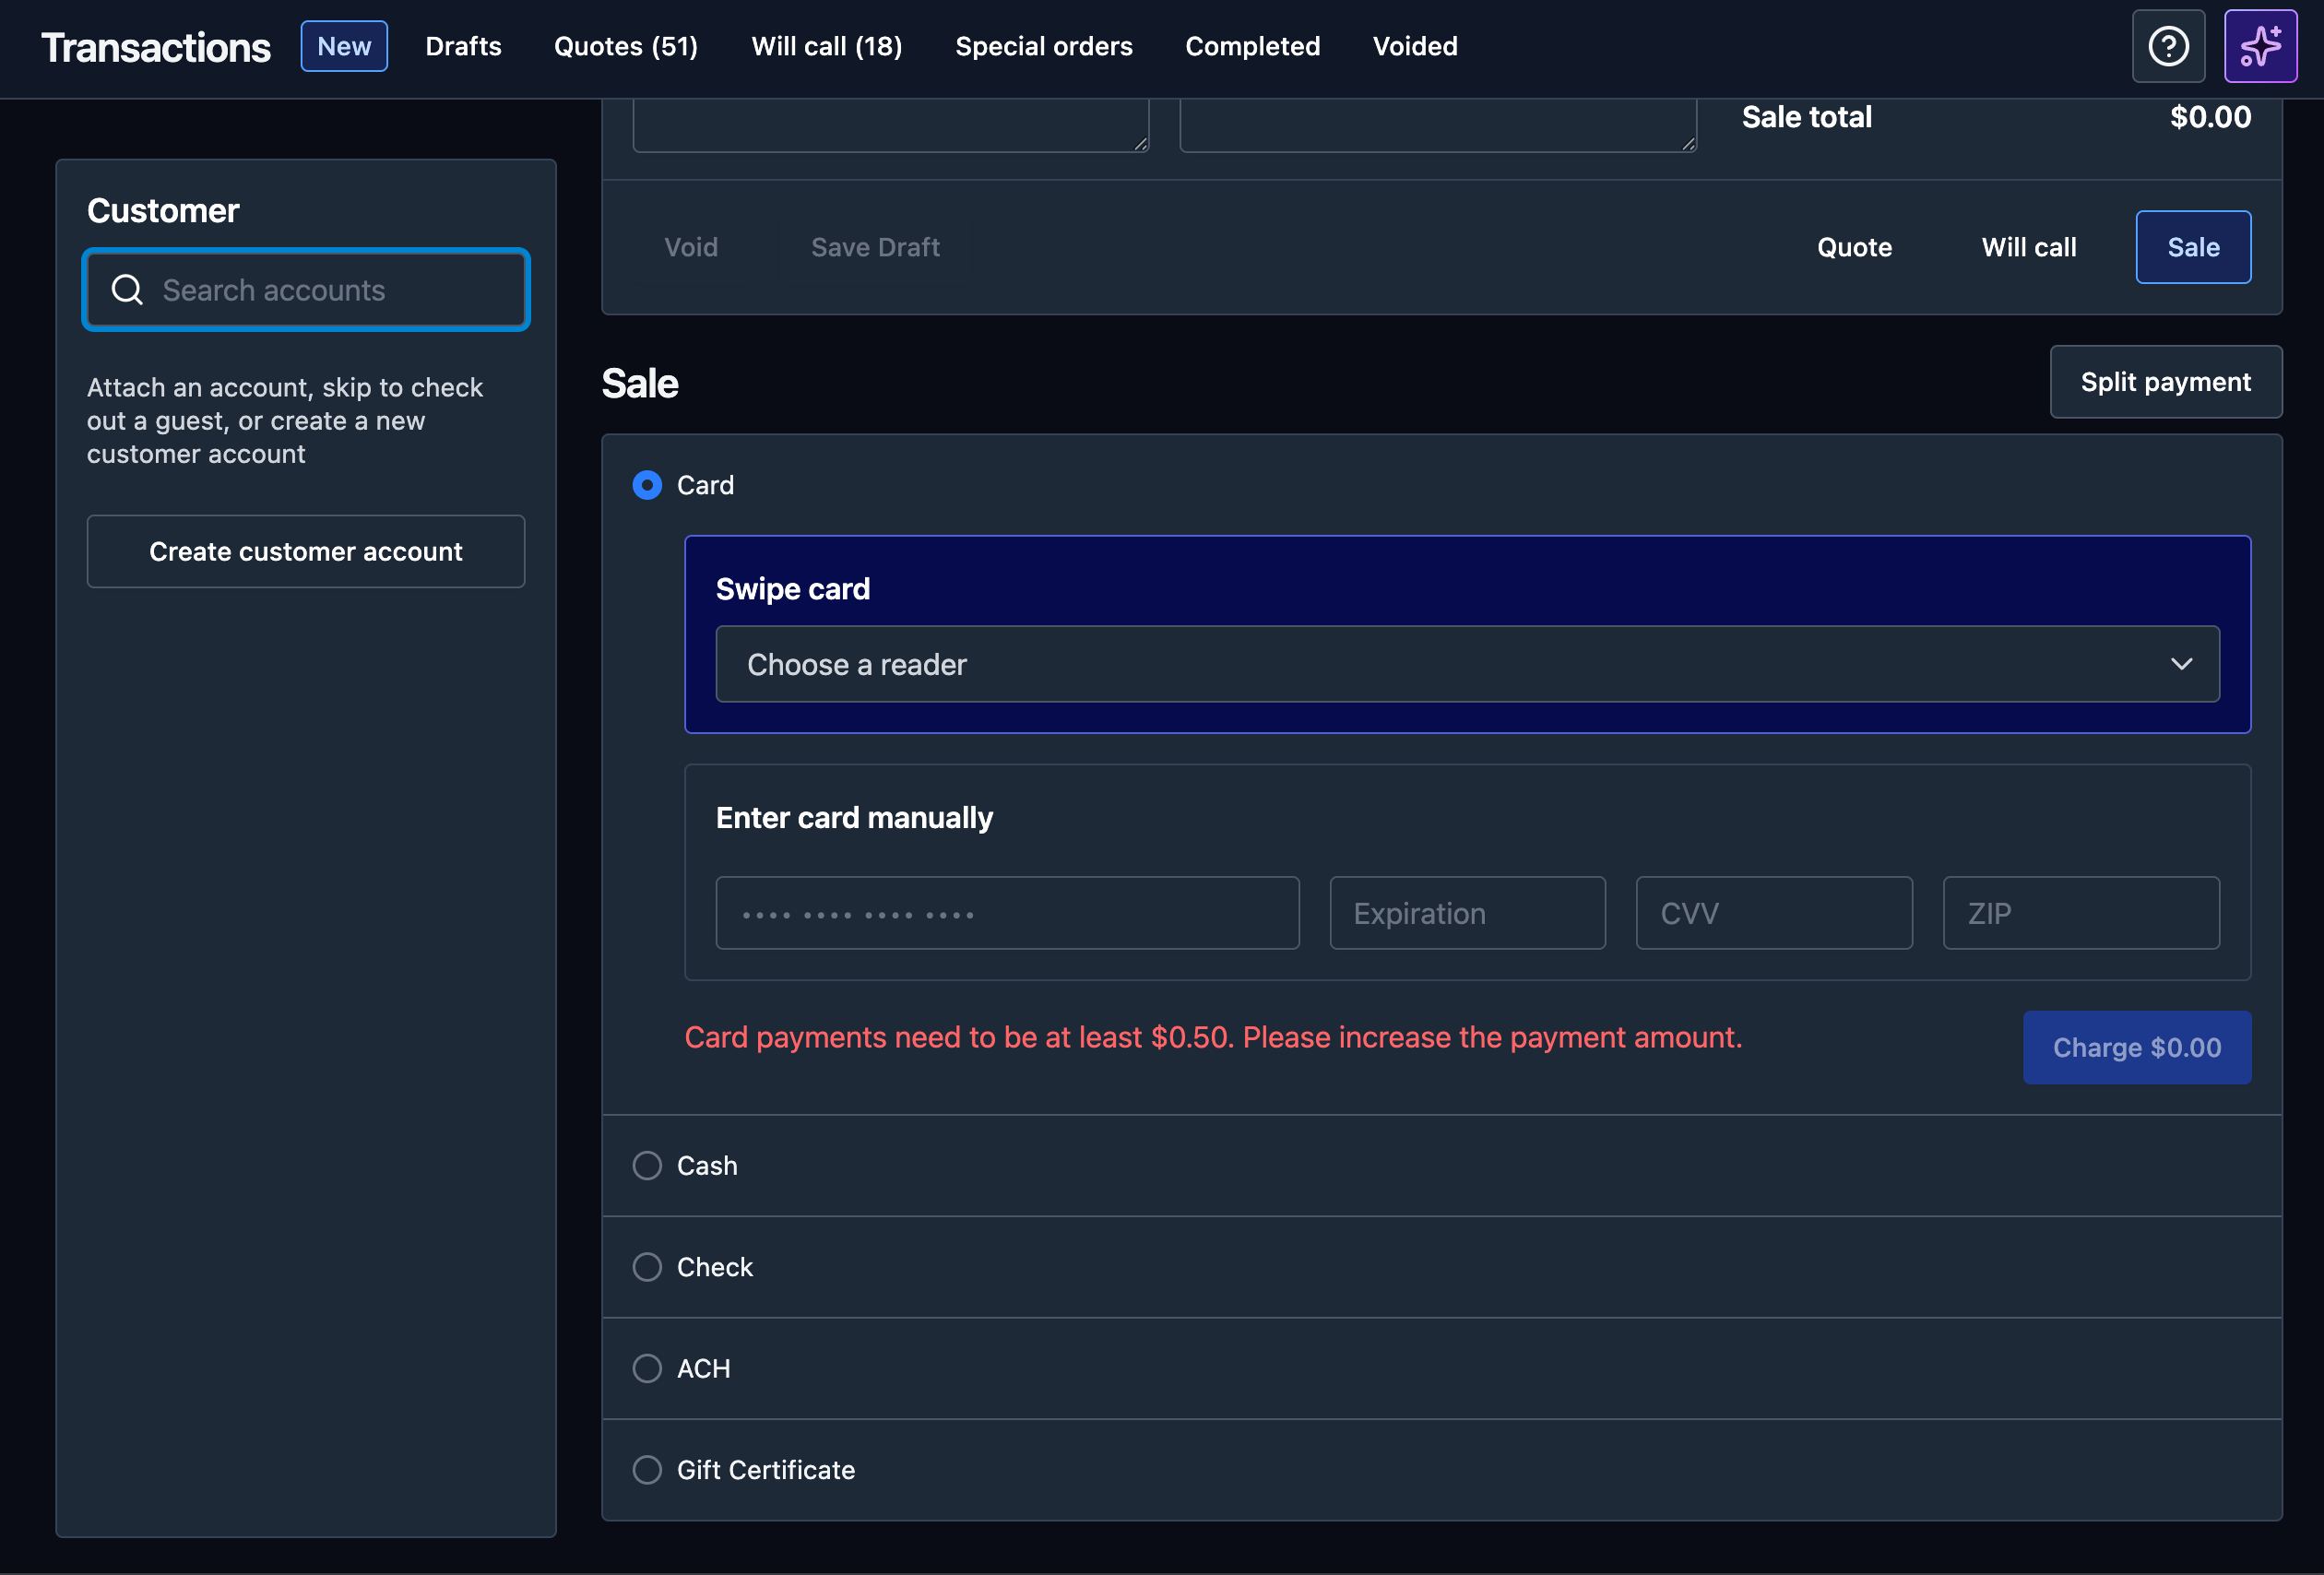Click the magnifier icon in account search

[127, 290]
